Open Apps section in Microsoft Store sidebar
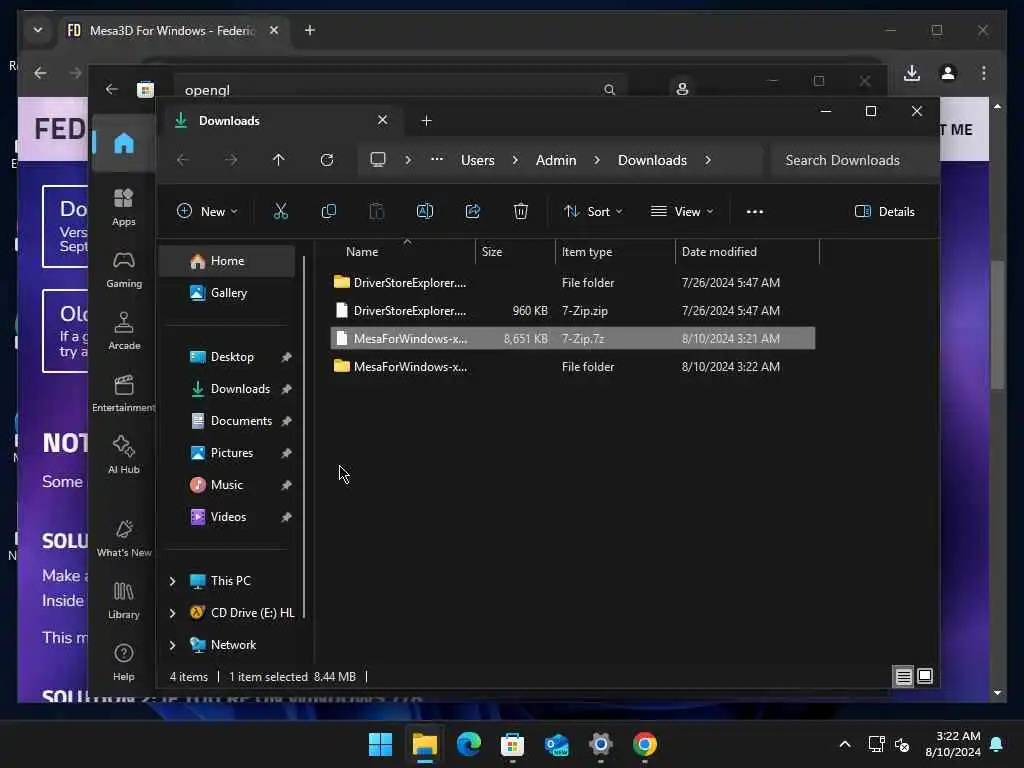1024x768 pixels. click(123, 207)
